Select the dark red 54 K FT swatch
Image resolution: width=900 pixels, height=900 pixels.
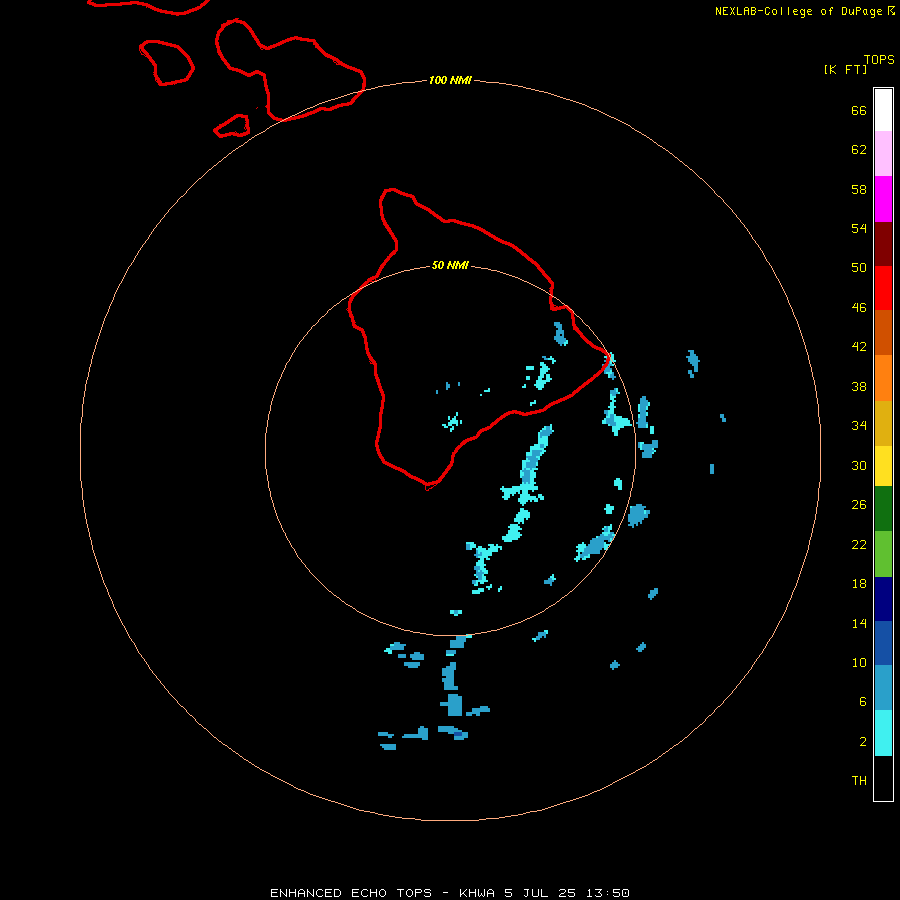(x=883, y=243)
